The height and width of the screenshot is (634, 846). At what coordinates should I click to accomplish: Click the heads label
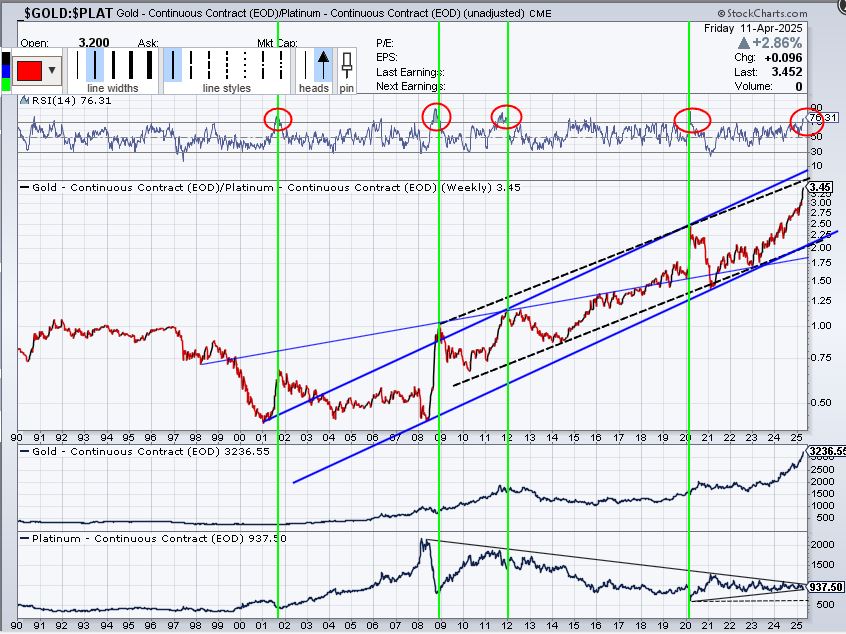coord(314,88)
